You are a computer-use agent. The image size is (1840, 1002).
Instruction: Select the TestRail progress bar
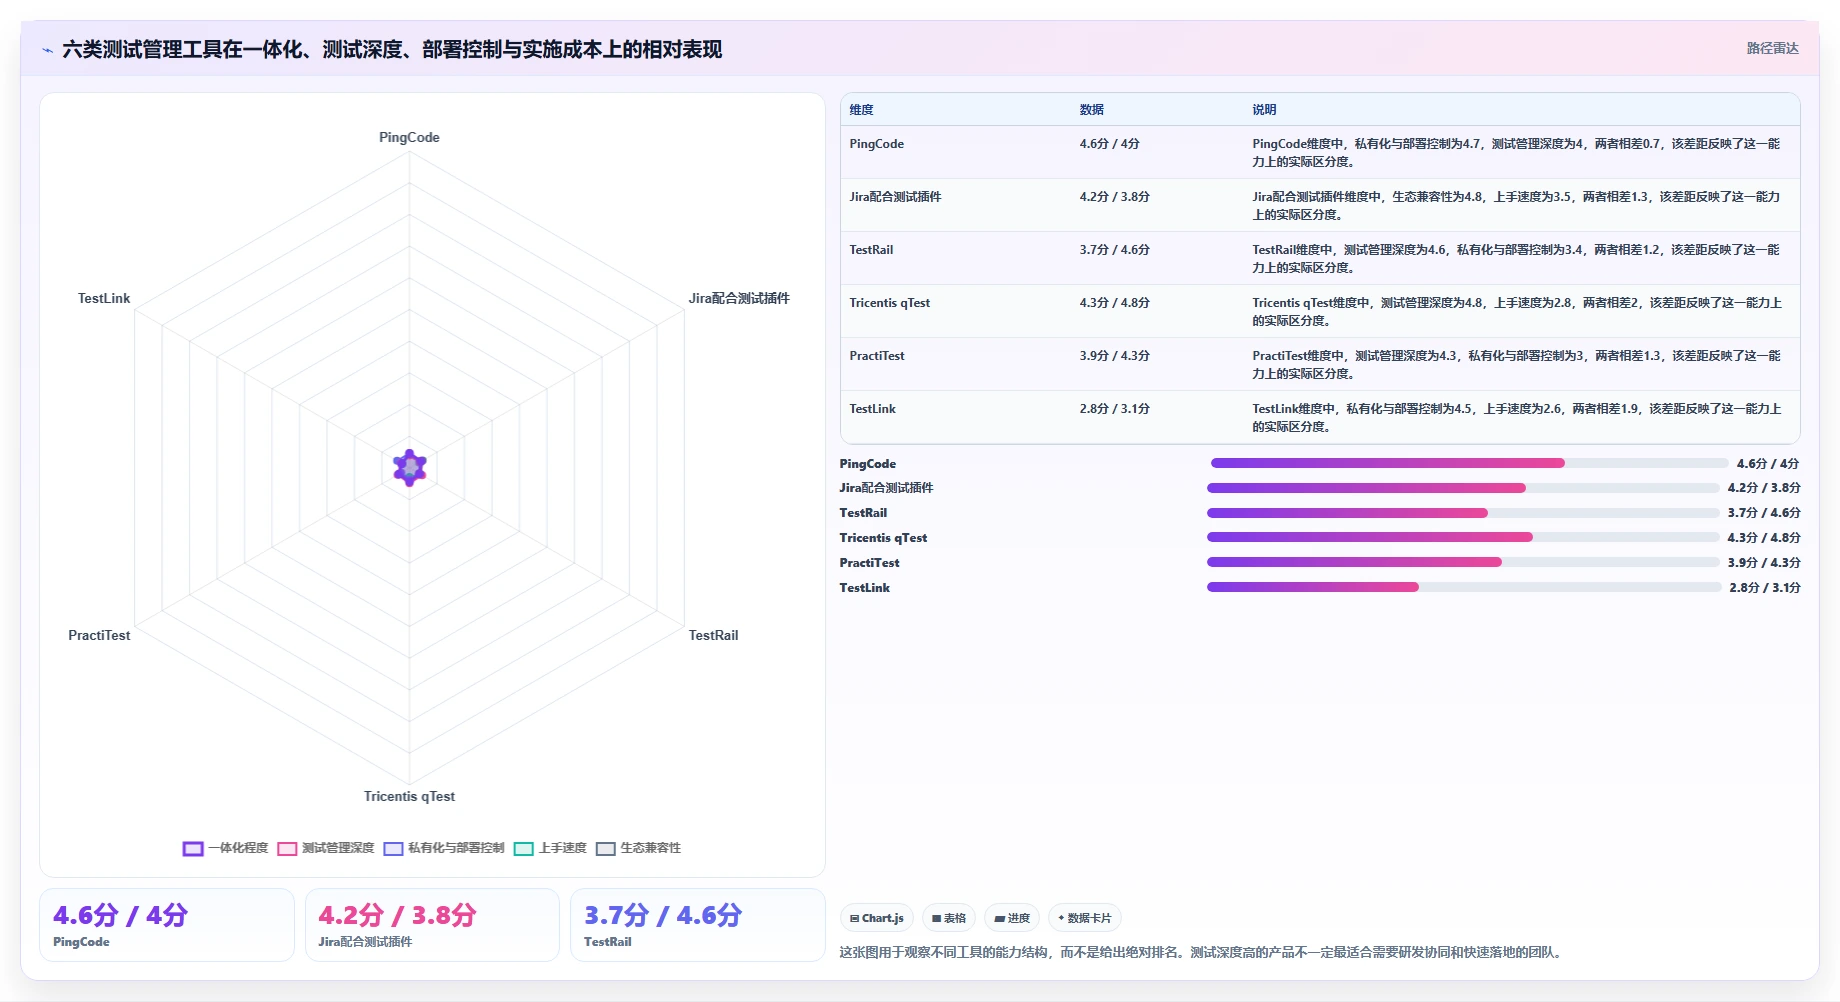click(1463, 513)
